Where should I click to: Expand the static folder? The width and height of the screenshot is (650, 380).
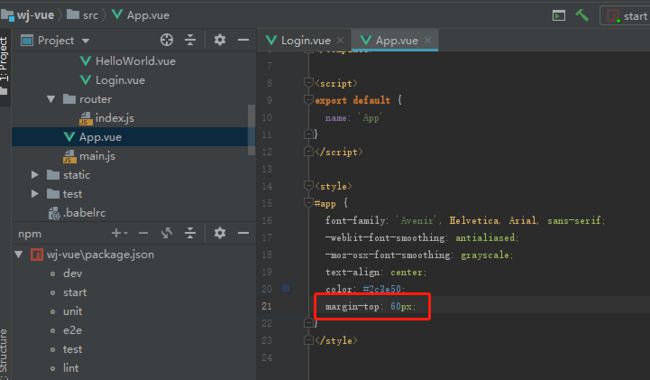tap(35, 175)
